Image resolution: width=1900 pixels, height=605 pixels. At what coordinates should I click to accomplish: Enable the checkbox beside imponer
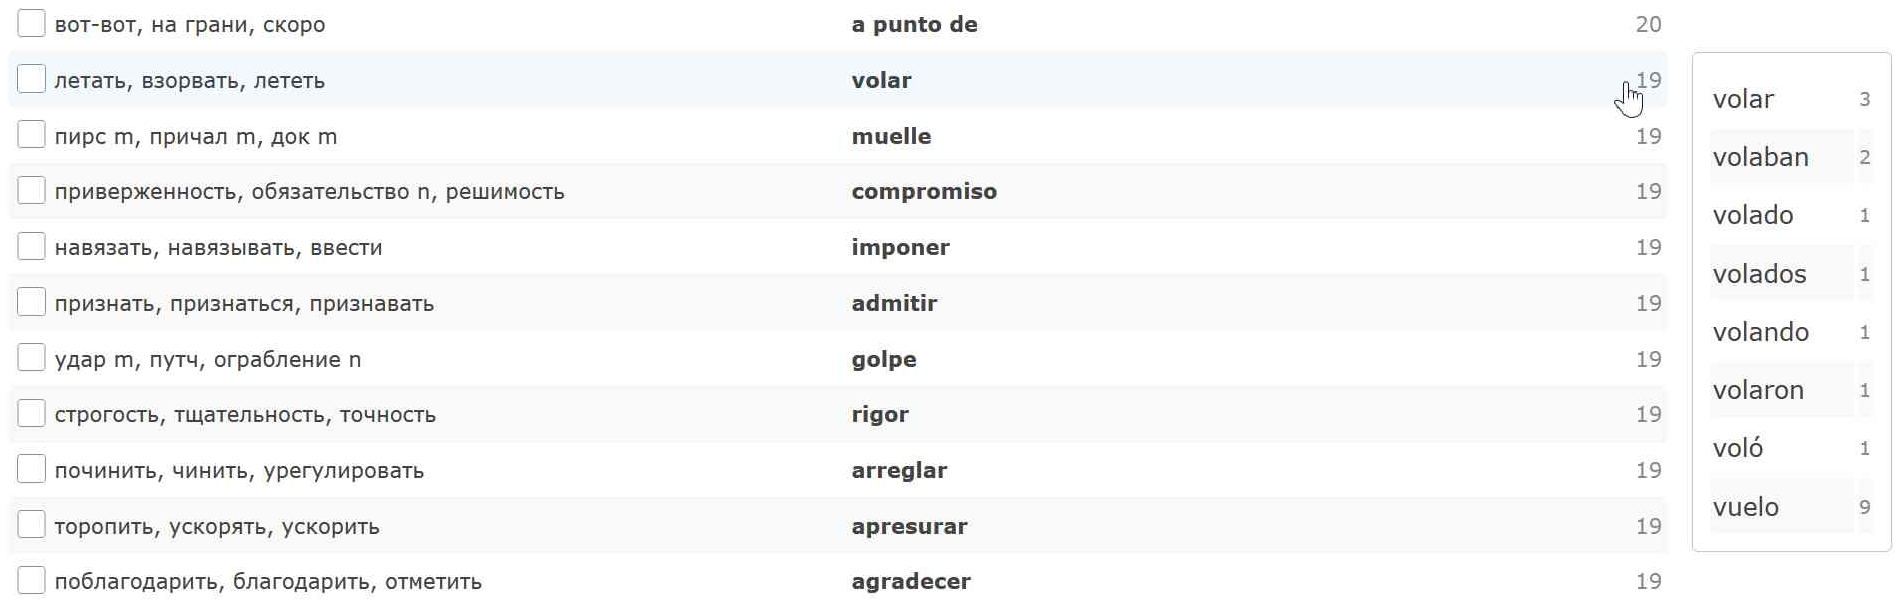[x=31, y=246]
